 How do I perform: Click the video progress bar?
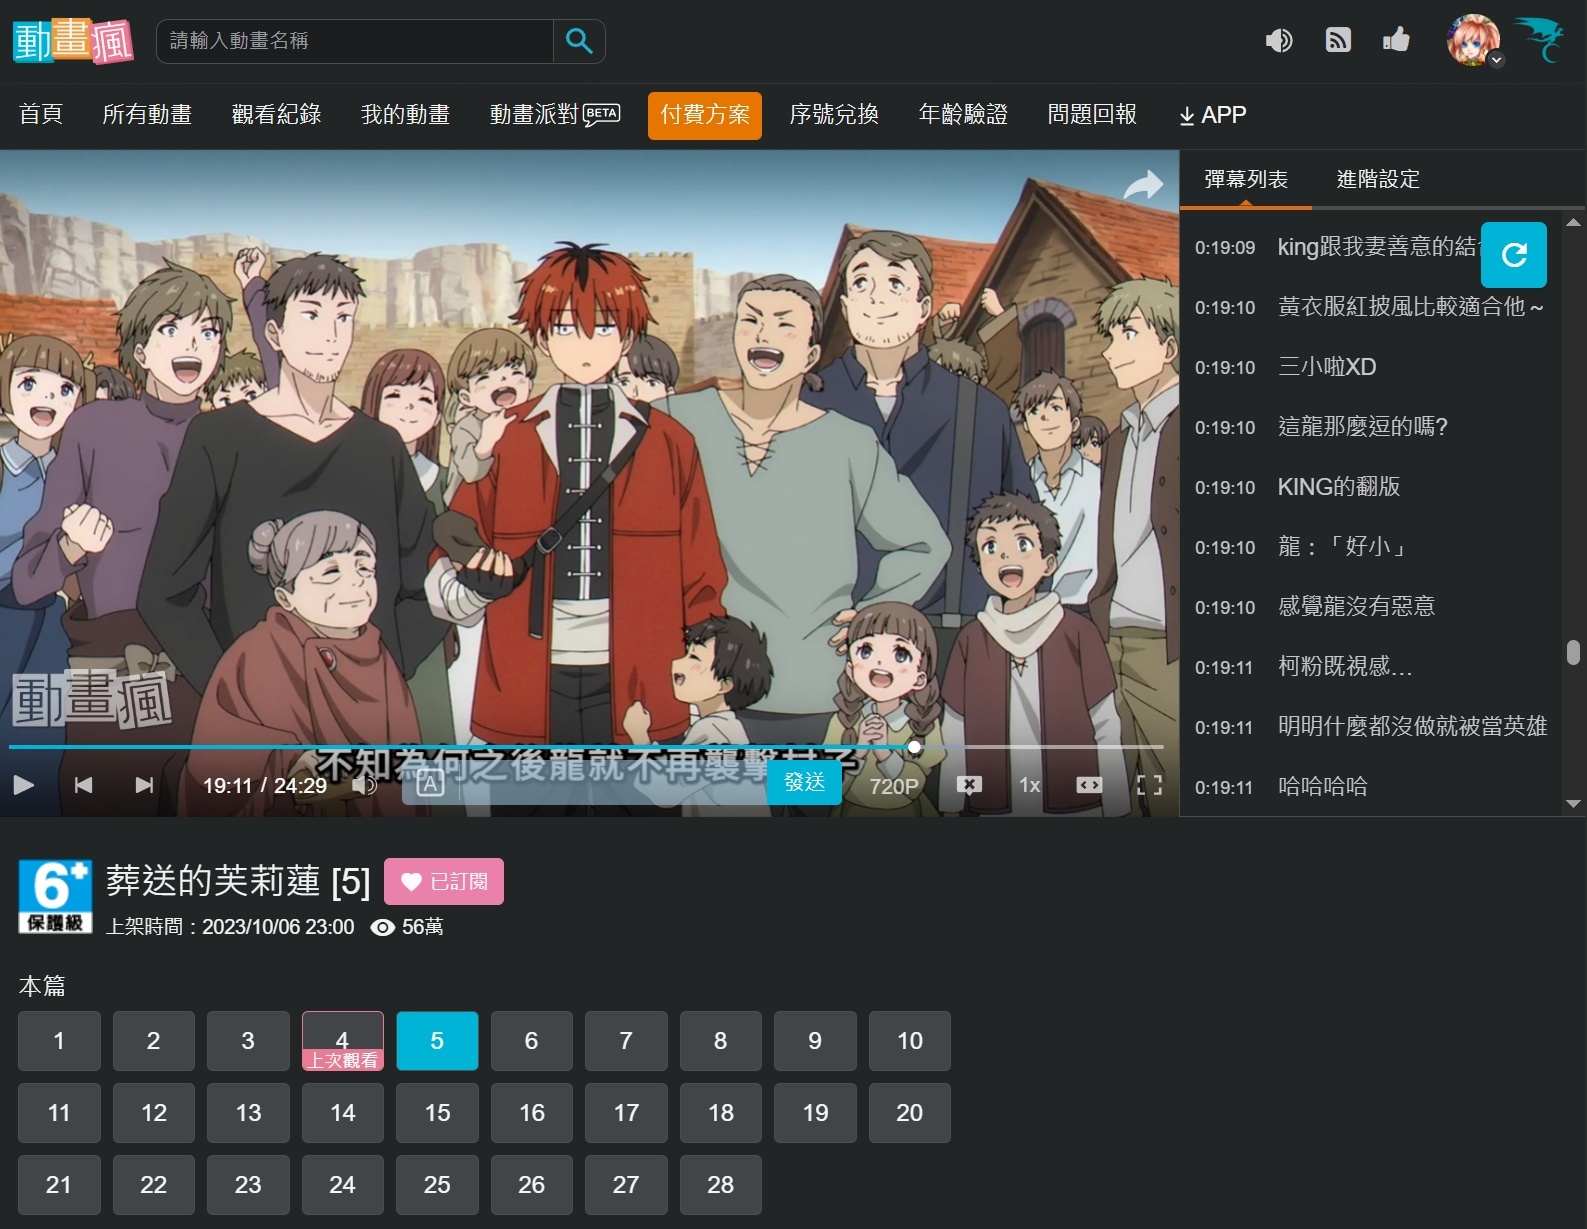[x=586, y=747]
